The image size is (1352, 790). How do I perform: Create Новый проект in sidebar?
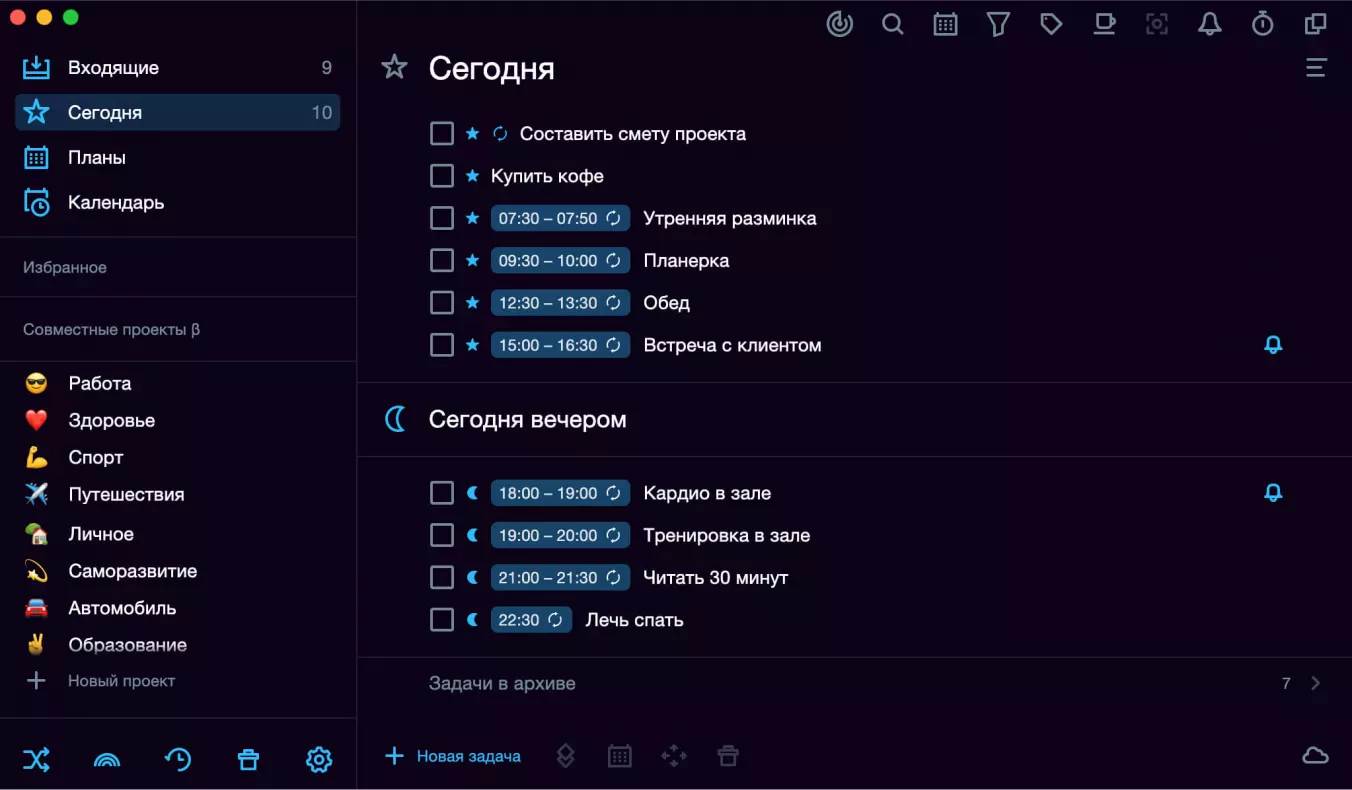(100, 681)
